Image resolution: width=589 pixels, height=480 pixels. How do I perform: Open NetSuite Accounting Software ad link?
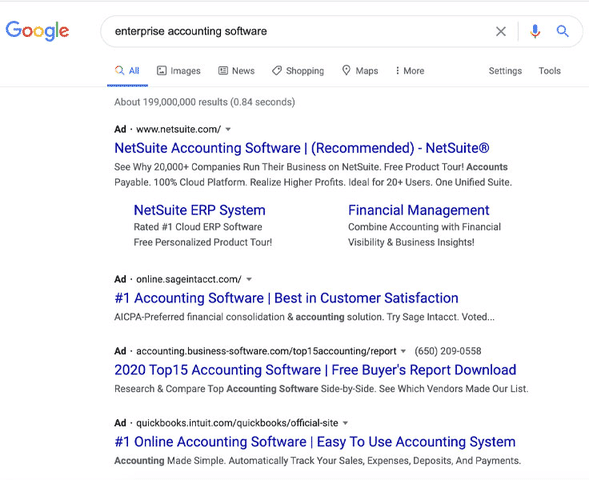302,148
